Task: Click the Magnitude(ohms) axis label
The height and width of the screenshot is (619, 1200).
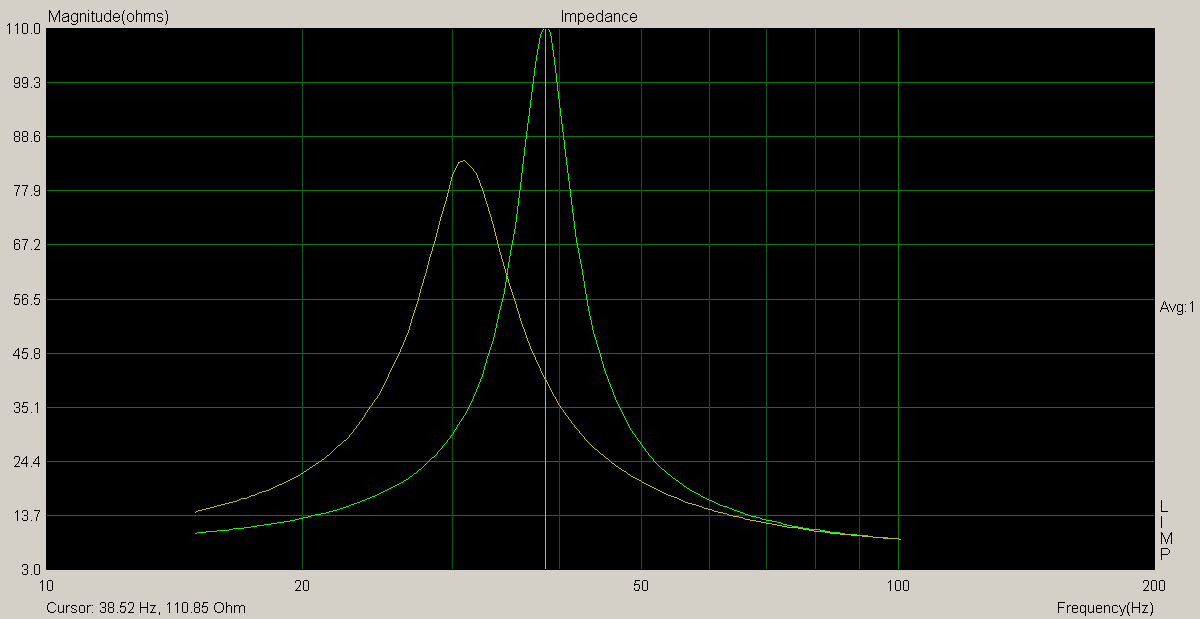Action: (108, 16)
